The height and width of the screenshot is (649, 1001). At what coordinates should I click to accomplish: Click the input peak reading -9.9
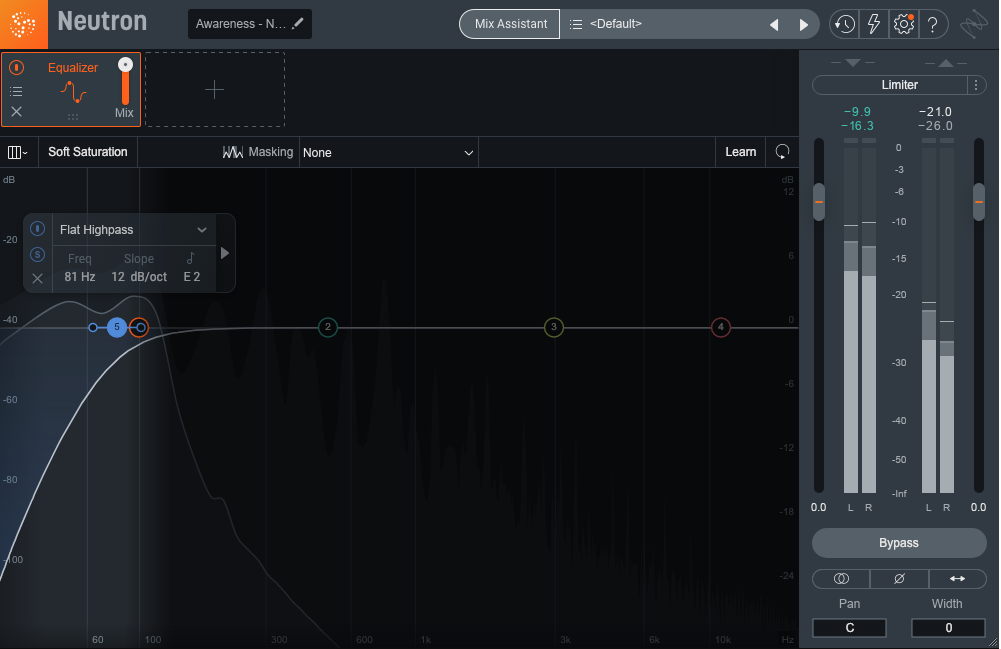pyautogui.click(x=857, y=112)
